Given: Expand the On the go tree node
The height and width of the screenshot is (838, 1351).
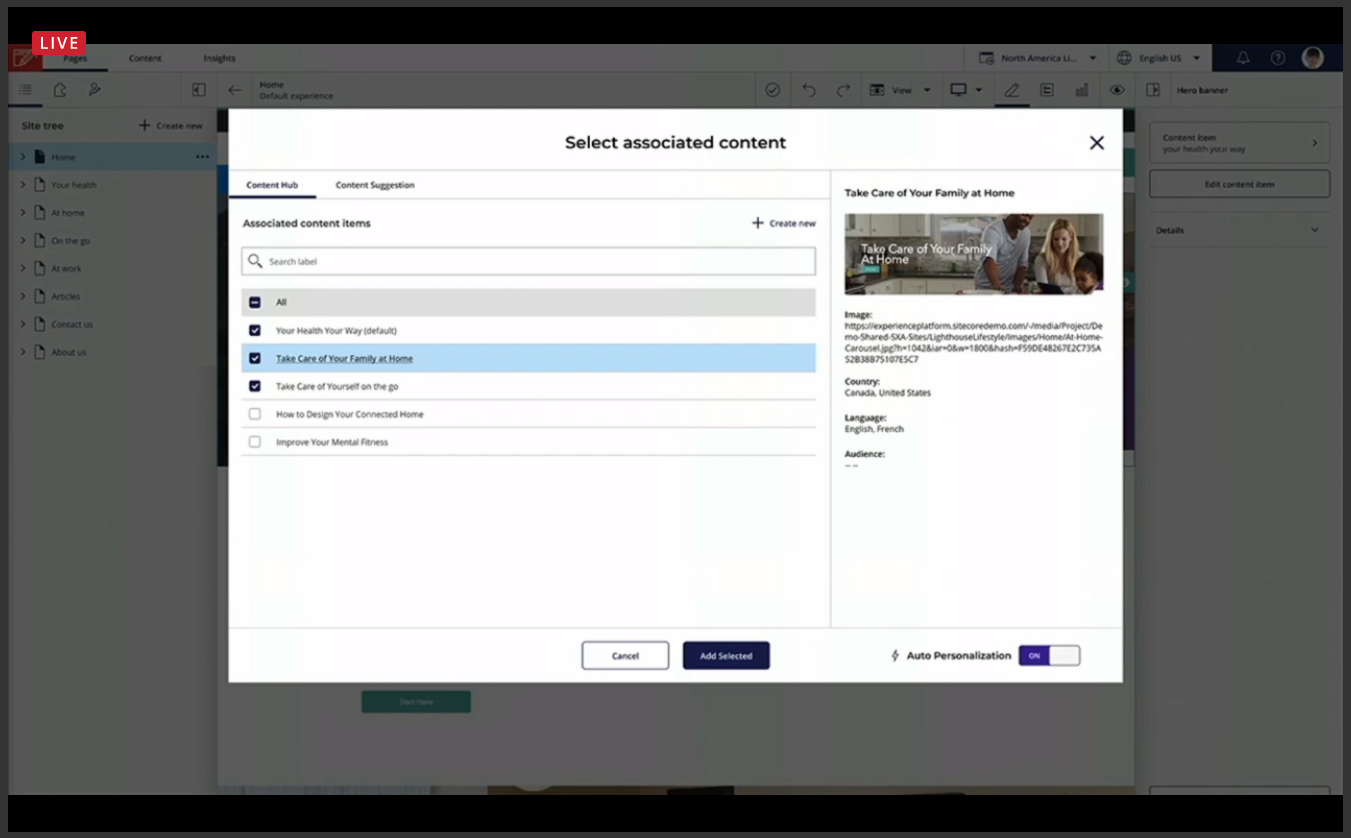Looking at the screenshot, I should pos(23,241).
